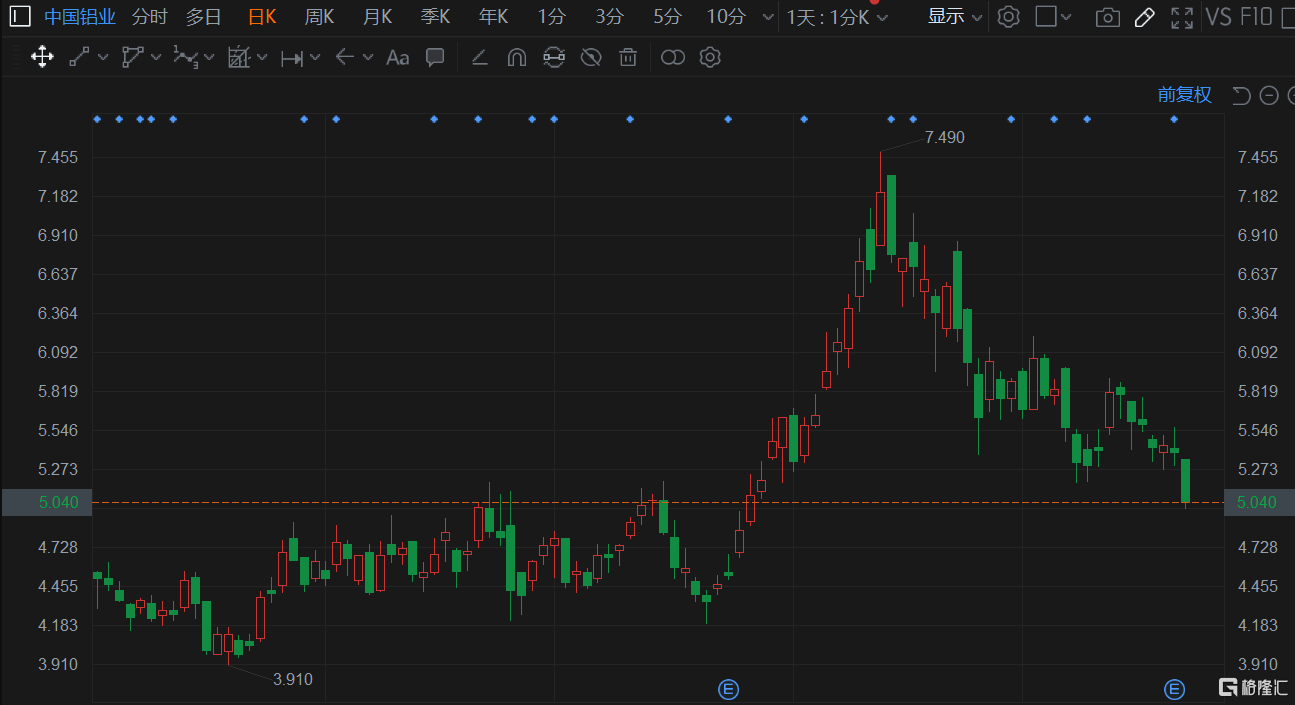Expand the layout square dropdown arrow

click(x=1066, y=17)
